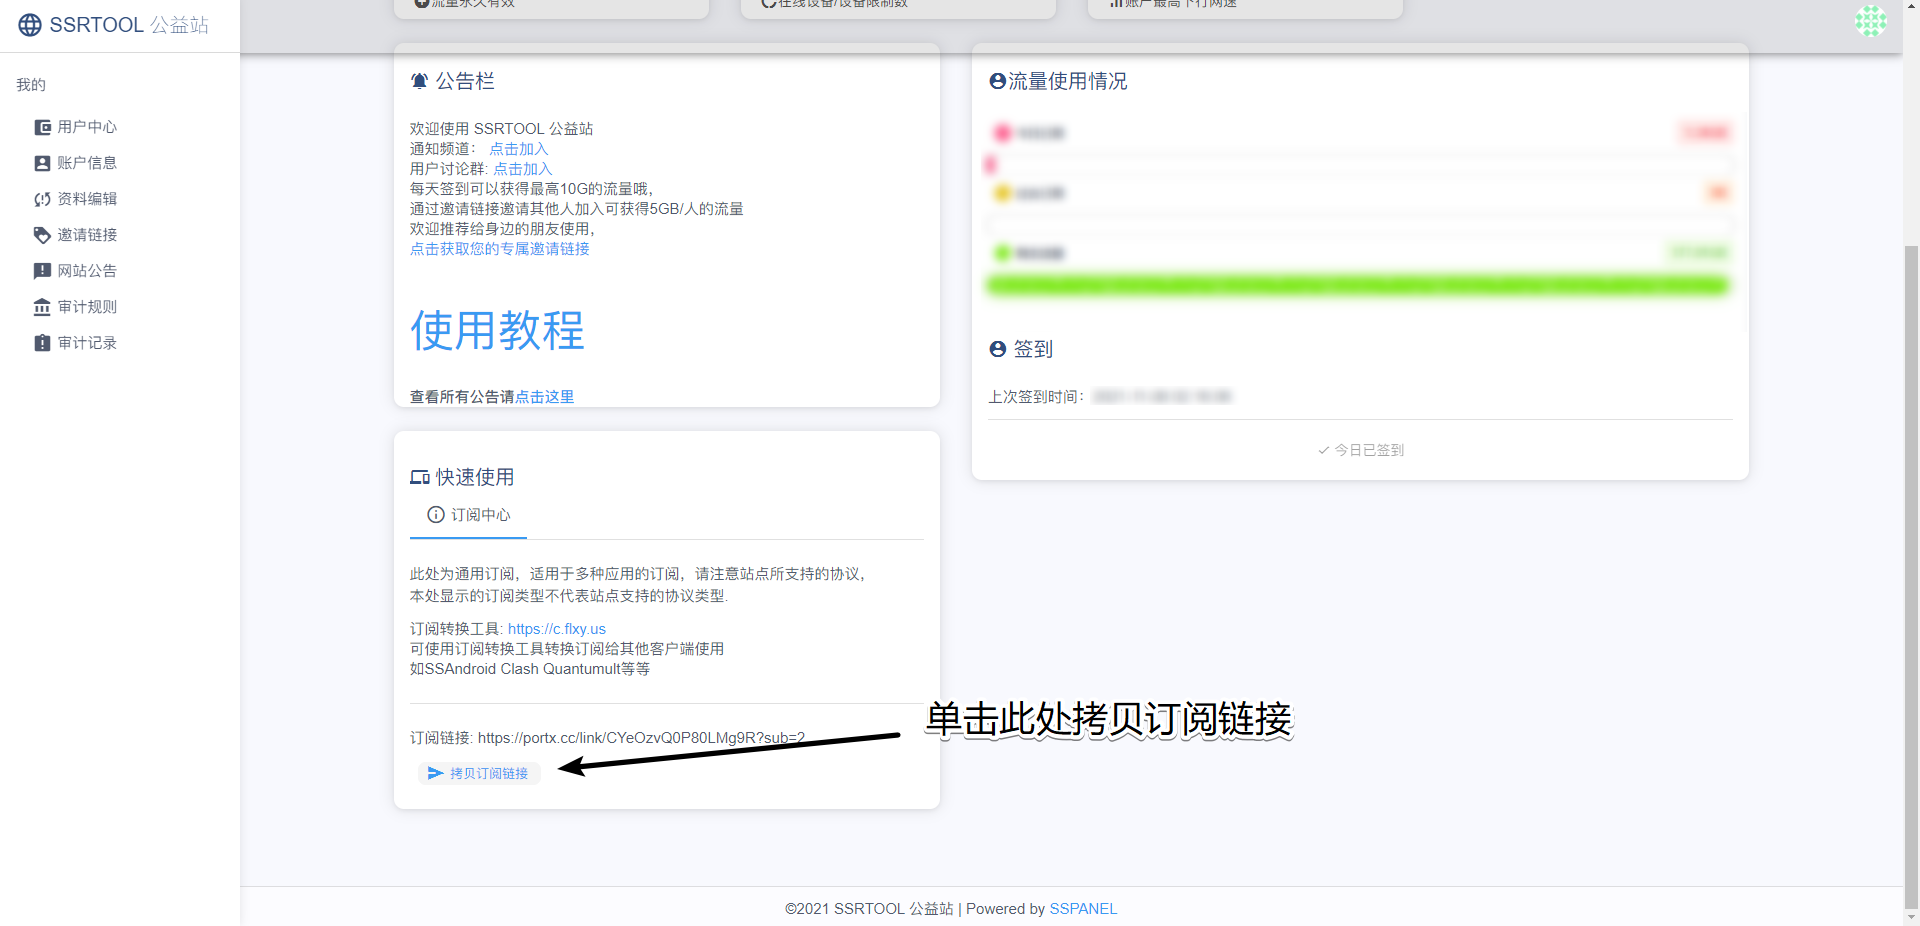Click the user avatar in top-right corner
1920x926 pixels.
1870,21
